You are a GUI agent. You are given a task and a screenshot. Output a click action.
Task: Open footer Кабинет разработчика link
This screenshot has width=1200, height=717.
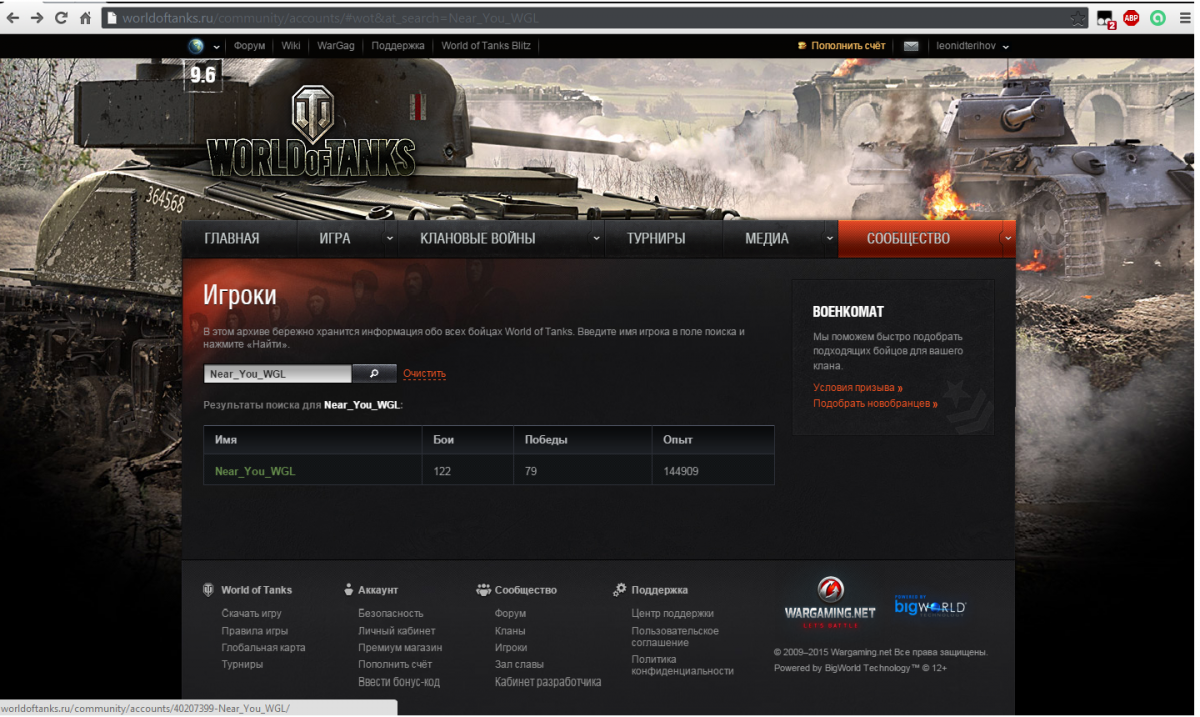pyautogui.click(x=548, y=682)
